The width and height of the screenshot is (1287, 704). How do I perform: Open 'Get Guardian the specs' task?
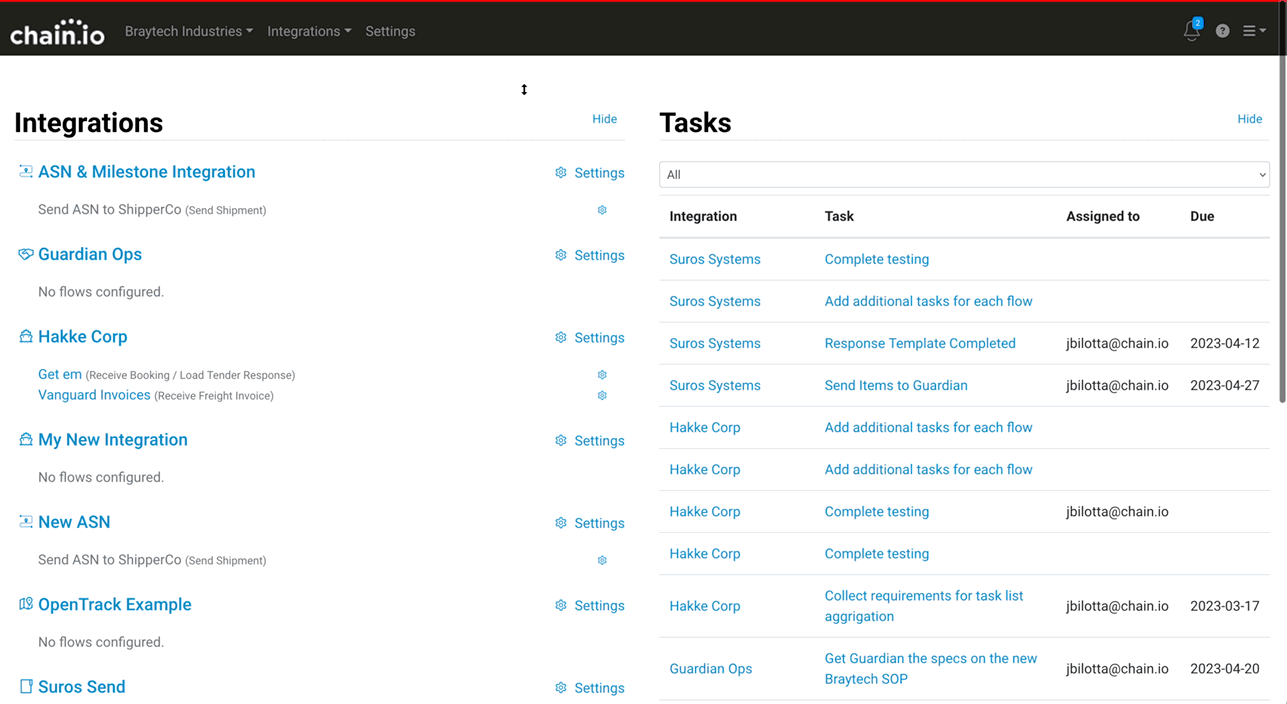(931, 669)
